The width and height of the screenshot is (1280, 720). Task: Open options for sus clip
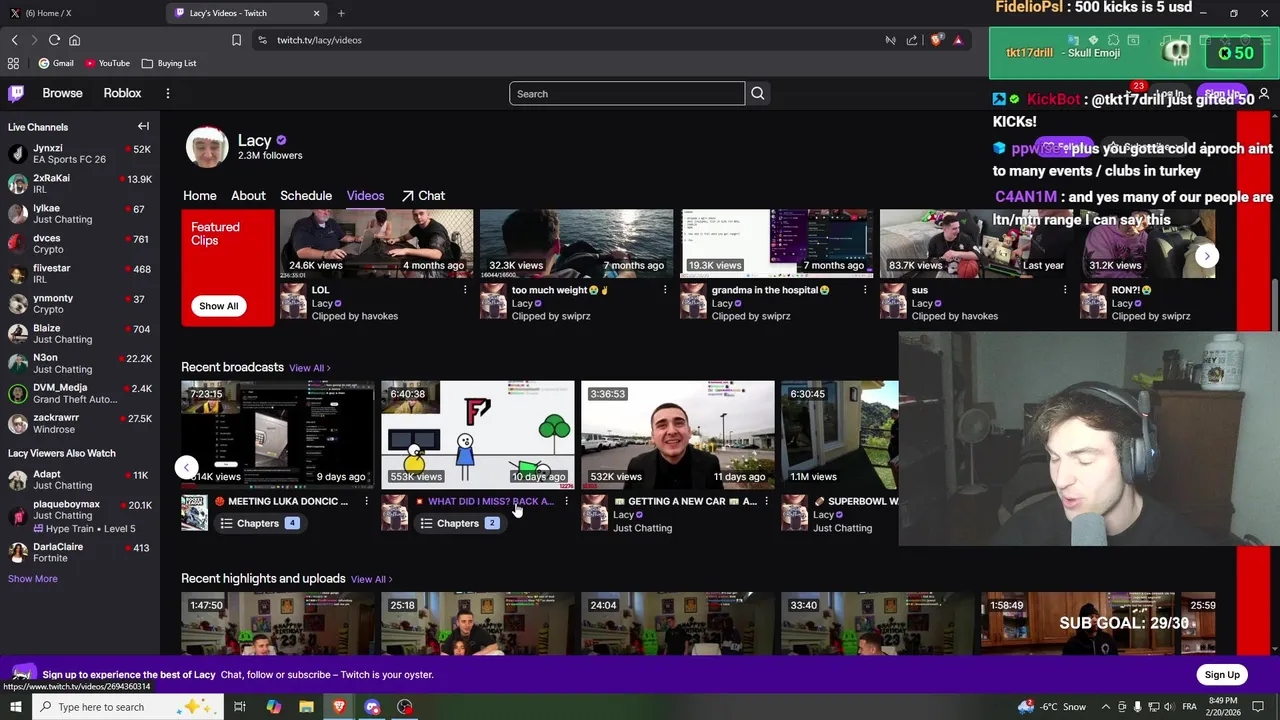point(1065,290)
